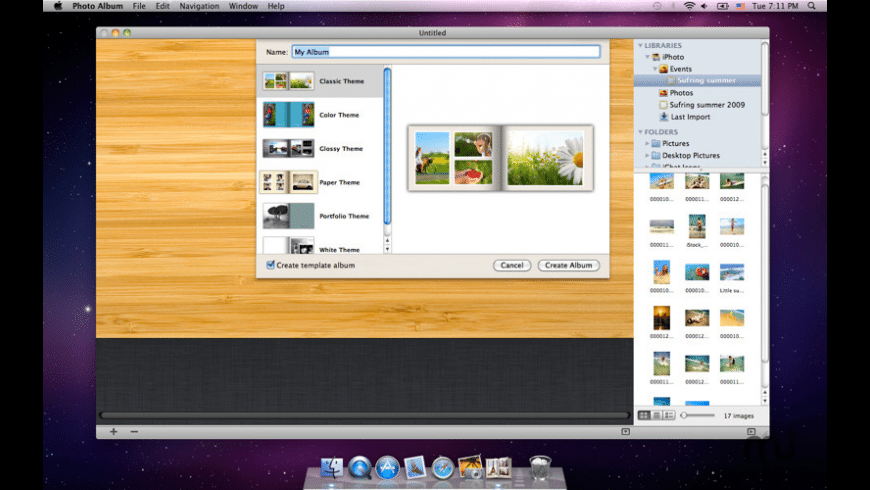This screenshot has height=490, width=870.
Task: Click the Spotlight search icon
Action: (812, 6)
